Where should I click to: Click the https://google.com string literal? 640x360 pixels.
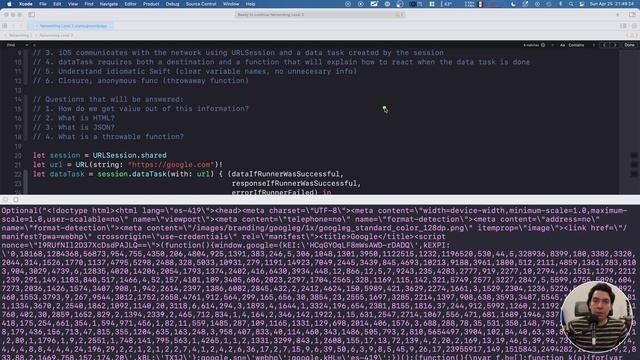pos(171,165)
